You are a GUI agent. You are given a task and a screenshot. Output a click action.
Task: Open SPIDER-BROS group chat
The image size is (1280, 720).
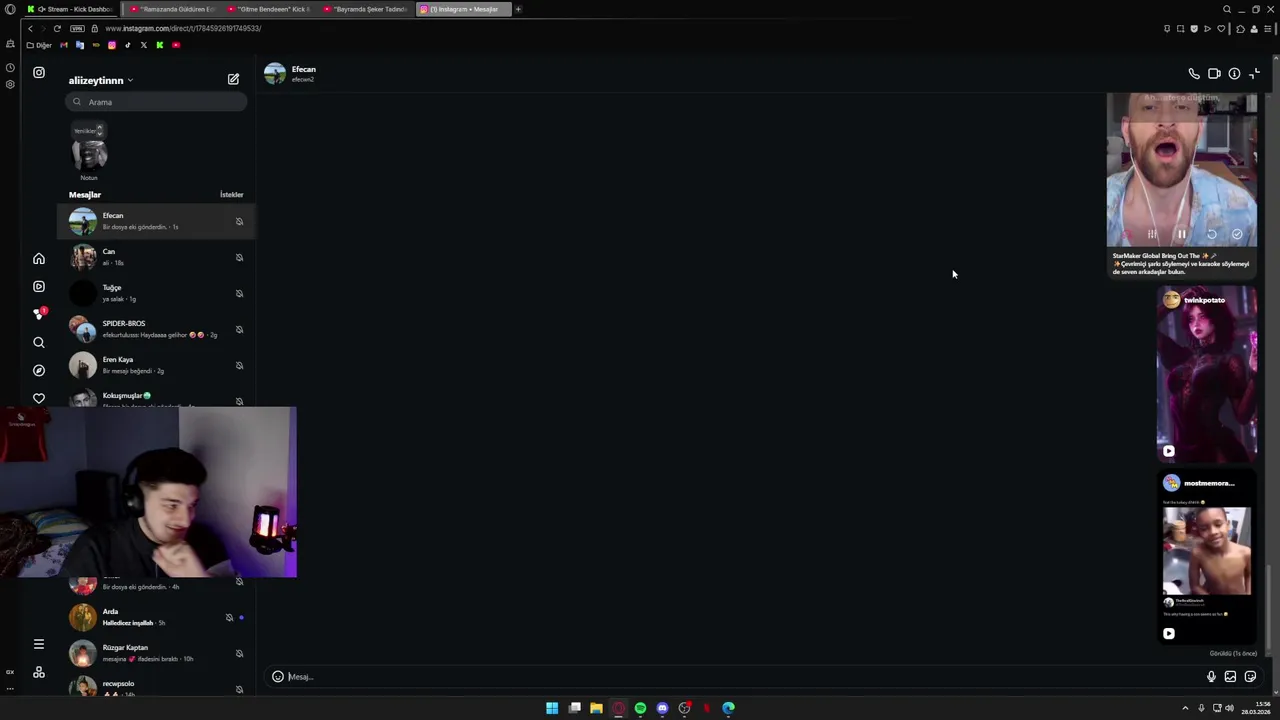pyautogui.click(x=156, y=330)
